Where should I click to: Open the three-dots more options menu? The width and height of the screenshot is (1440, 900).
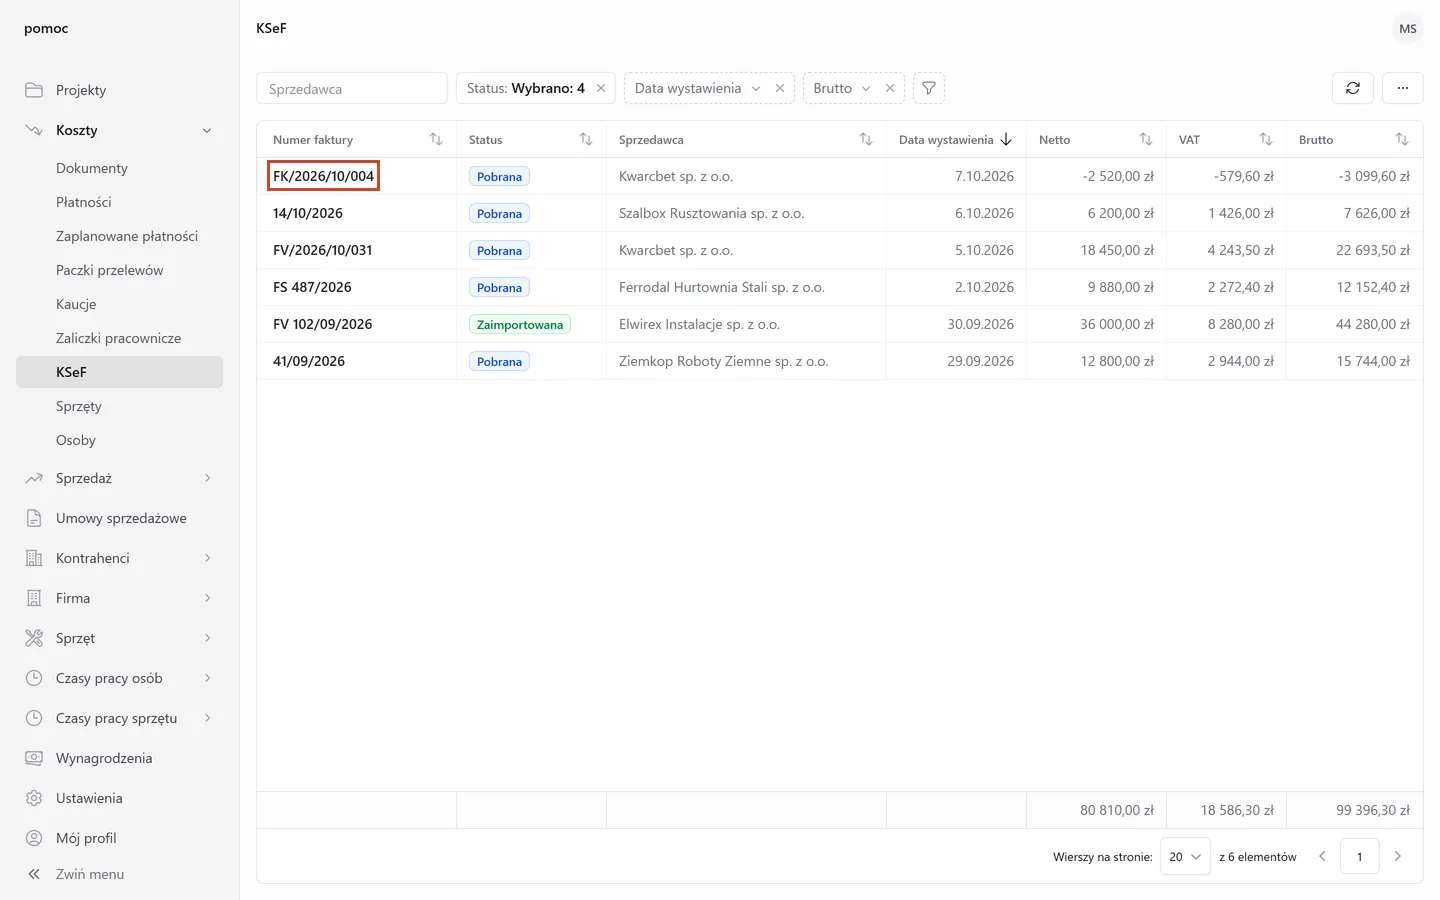click(1403, 88)
